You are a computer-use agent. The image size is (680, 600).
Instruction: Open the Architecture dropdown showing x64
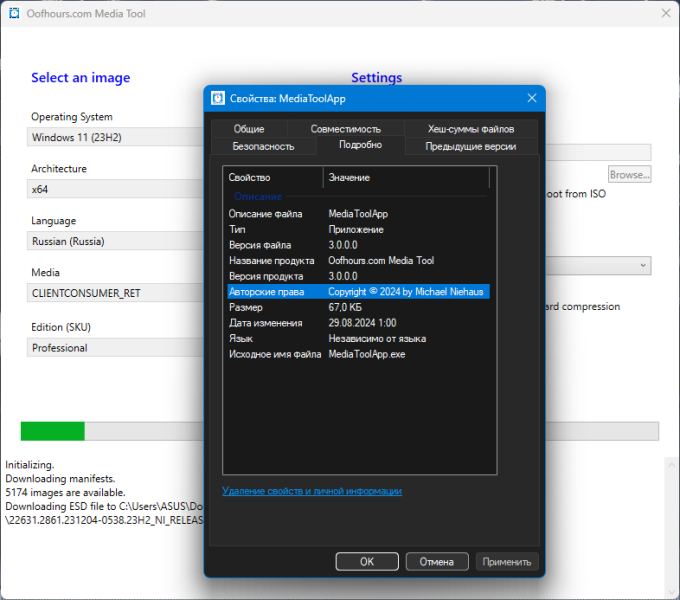pos(115,189)
